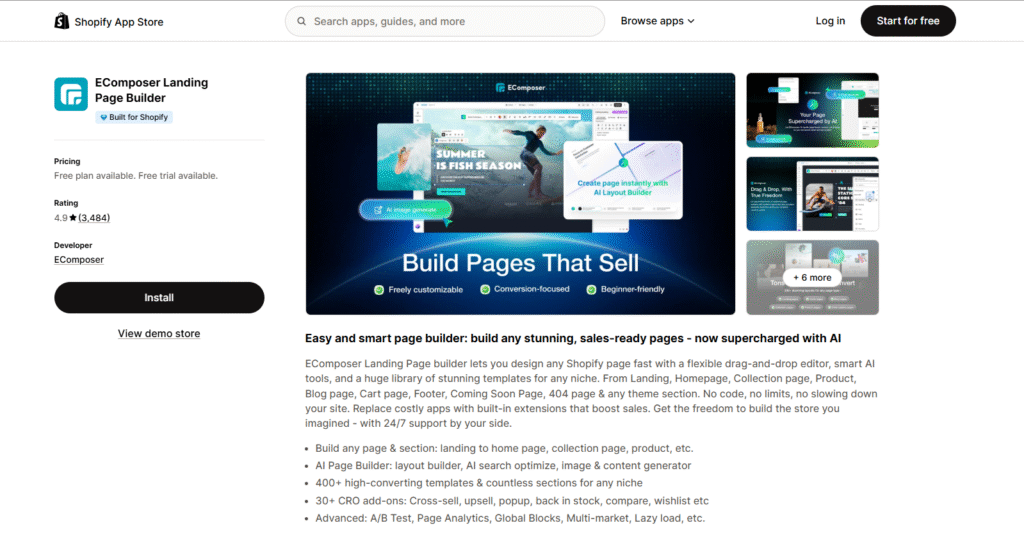Click the Install button
This screenshot has width=1024, height=546.
pyautogui.click(x=159, y=298)
